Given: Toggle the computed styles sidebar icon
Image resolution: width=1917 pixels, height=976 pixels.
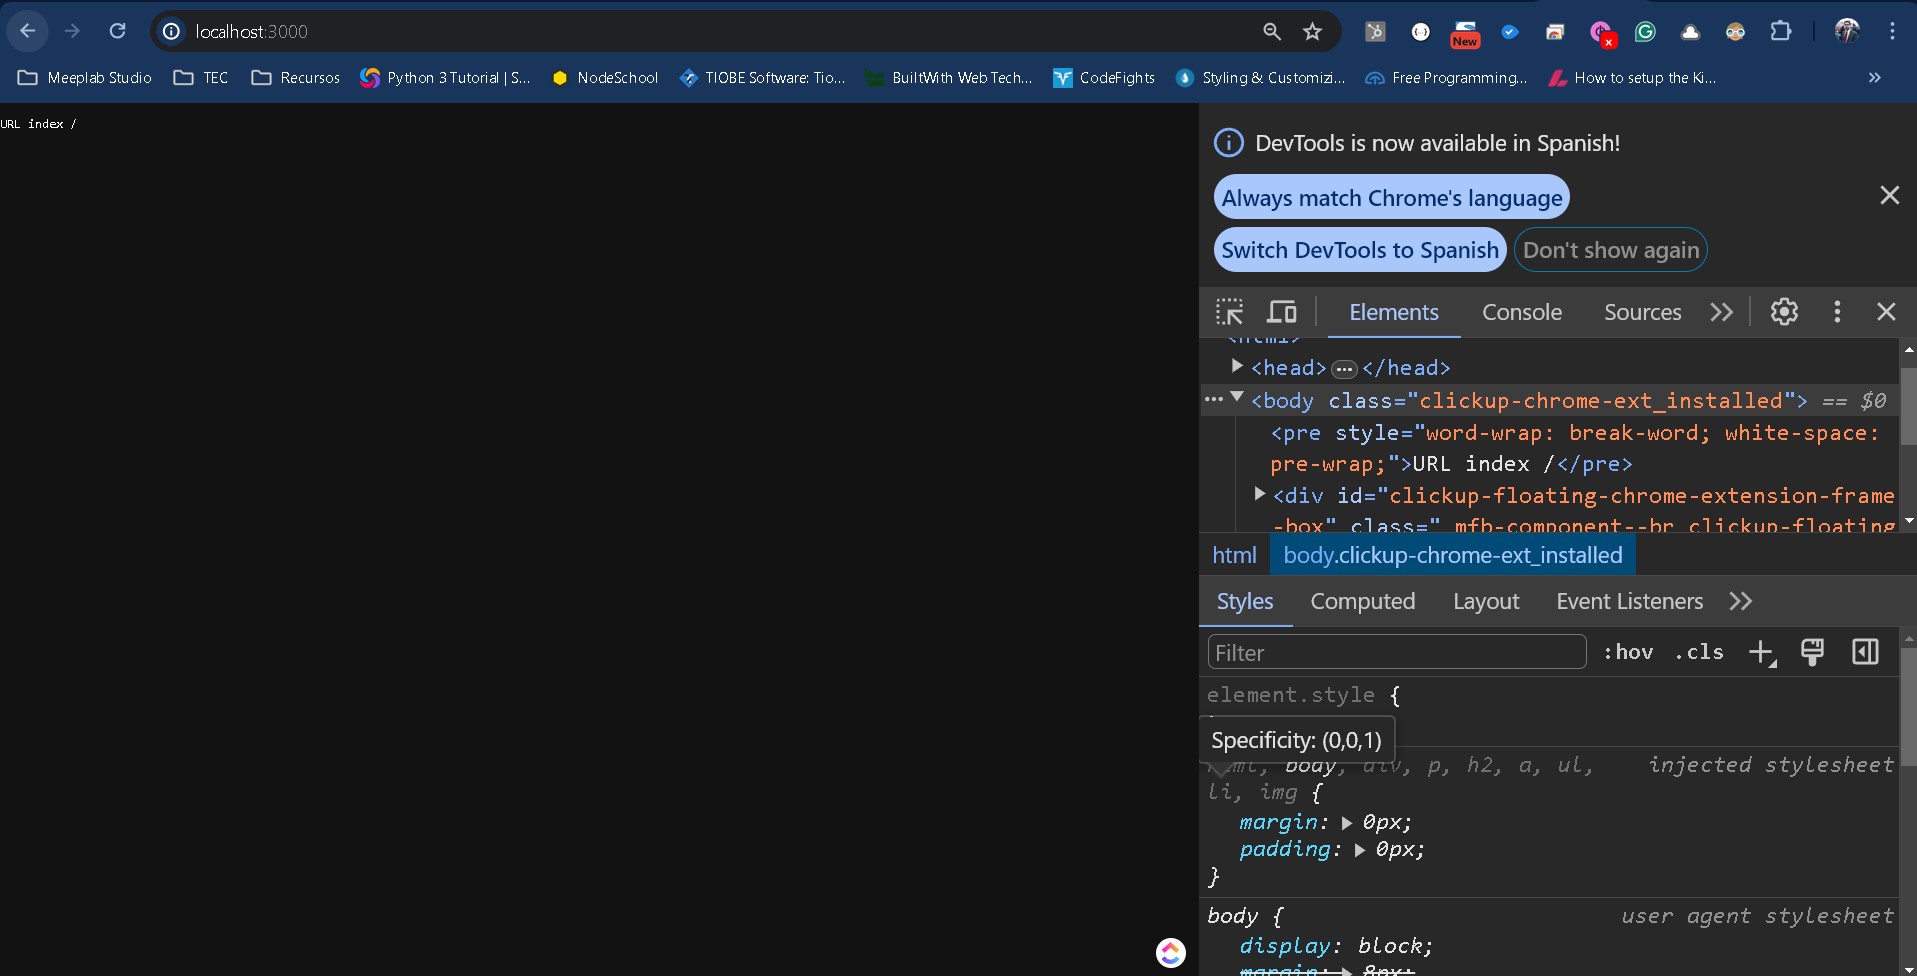Looking at the screenshot, I should pos(1865,653).
